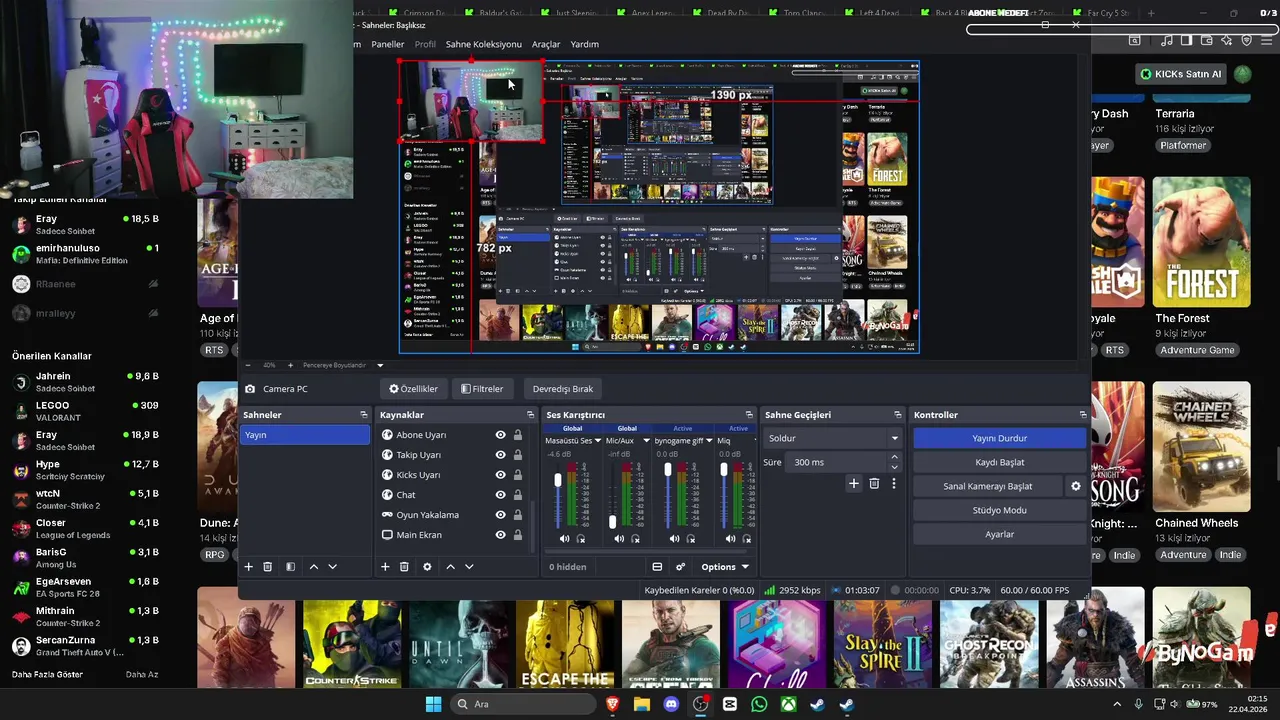
Task: Open Ayarlar settings button
Action: pos(999,534)
